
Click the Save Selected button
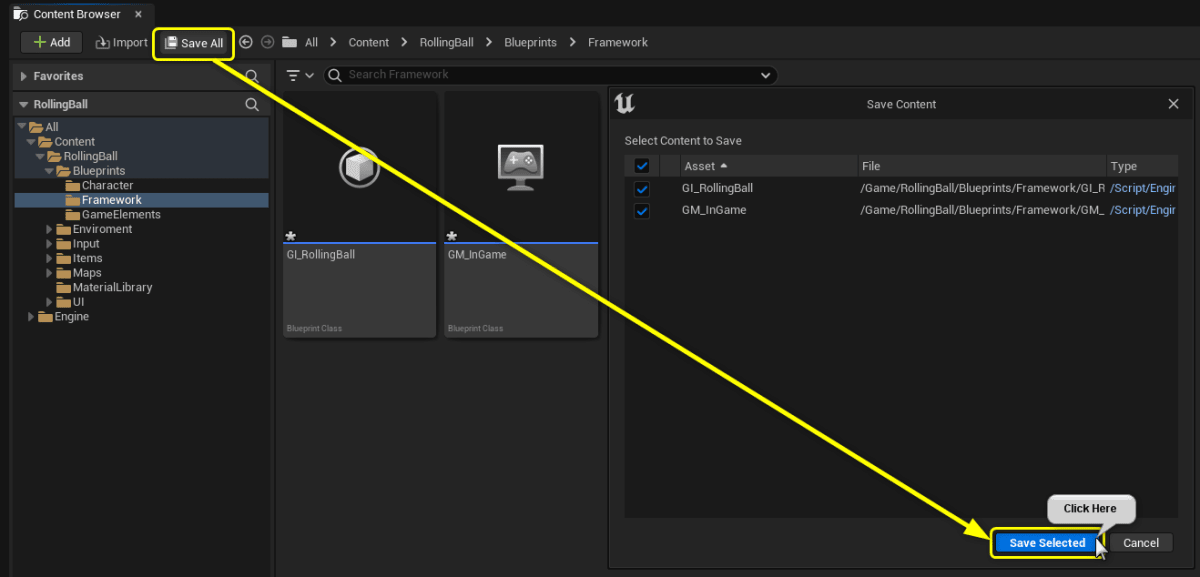pos(1045,542)
